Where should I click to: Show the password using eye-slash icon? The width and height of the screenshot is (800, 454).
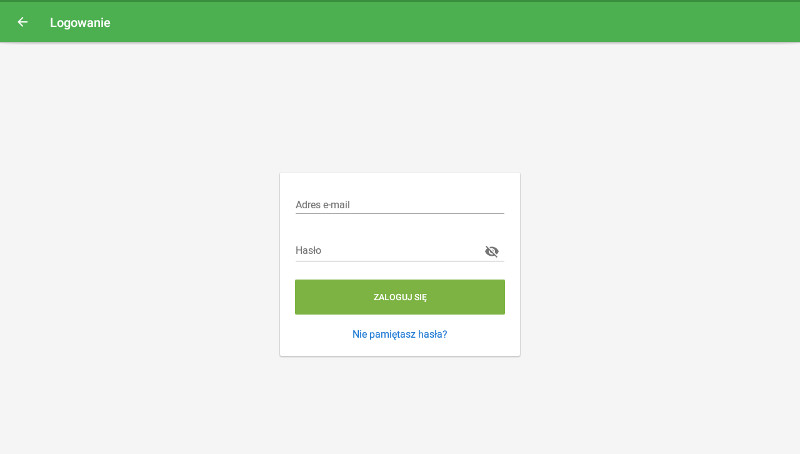pyautogui.click(x=491, y=251)
